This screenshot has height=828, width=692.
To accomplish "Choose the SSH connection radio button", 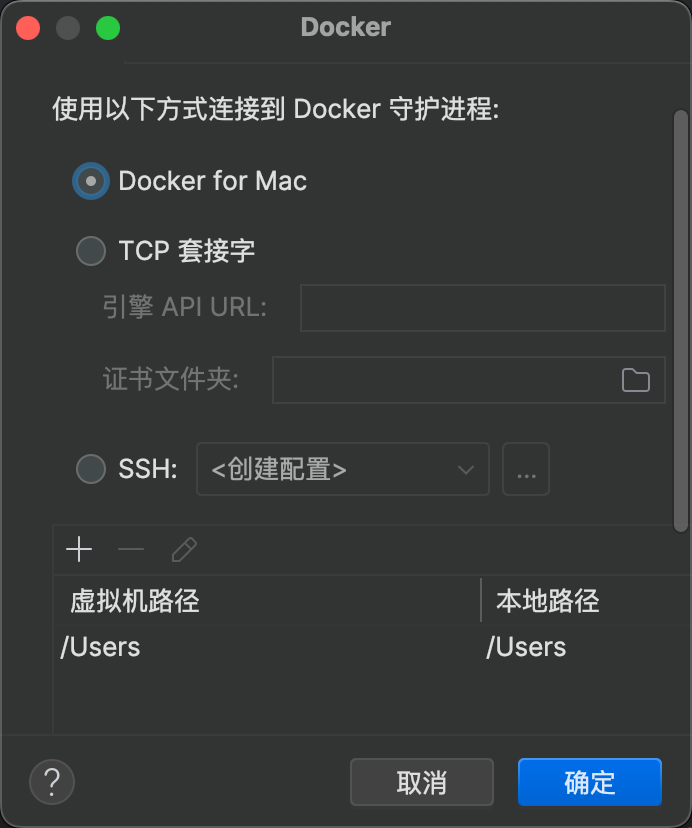I will pyautogui.click(x=91, y=469).
